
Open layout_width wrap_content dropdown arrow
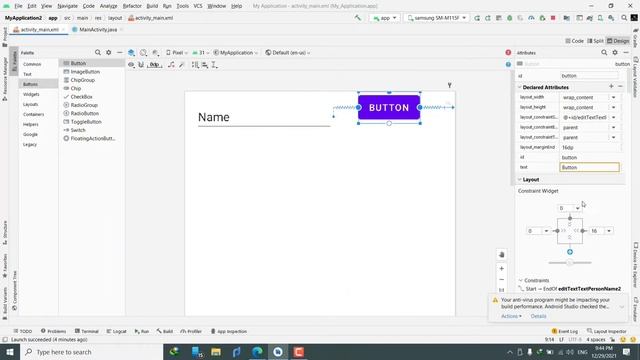point(613,98)
